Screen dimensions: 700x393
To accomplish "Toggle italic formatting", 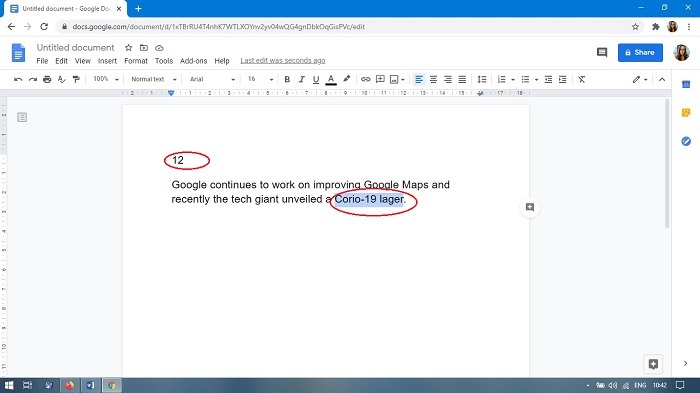I will click(x=302, y=79).
